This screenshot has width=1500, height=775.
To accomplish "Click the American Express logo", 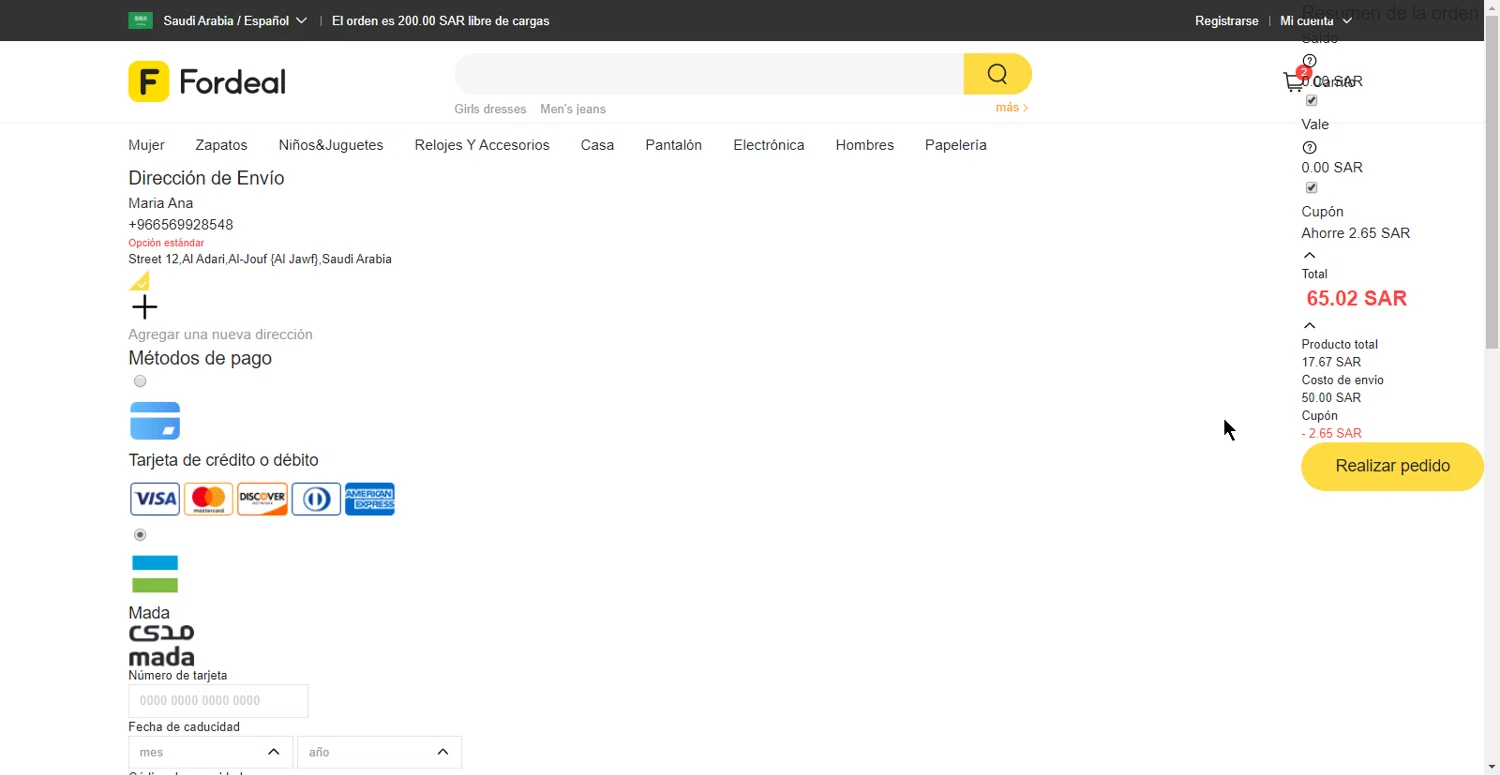I will point(370,499).
